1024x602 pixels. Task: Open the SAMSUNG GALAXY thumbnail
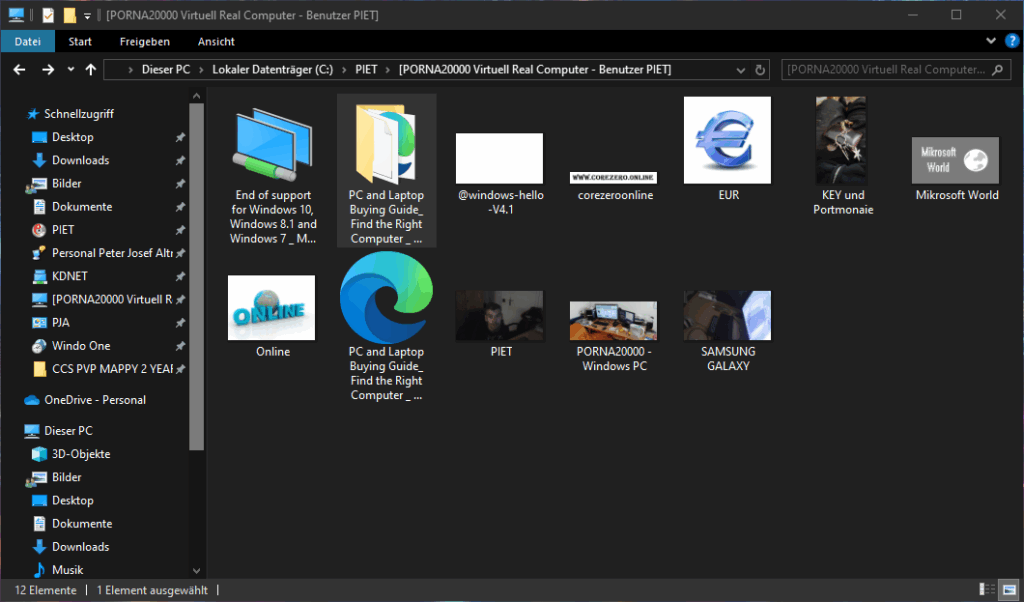pos(727,315)
